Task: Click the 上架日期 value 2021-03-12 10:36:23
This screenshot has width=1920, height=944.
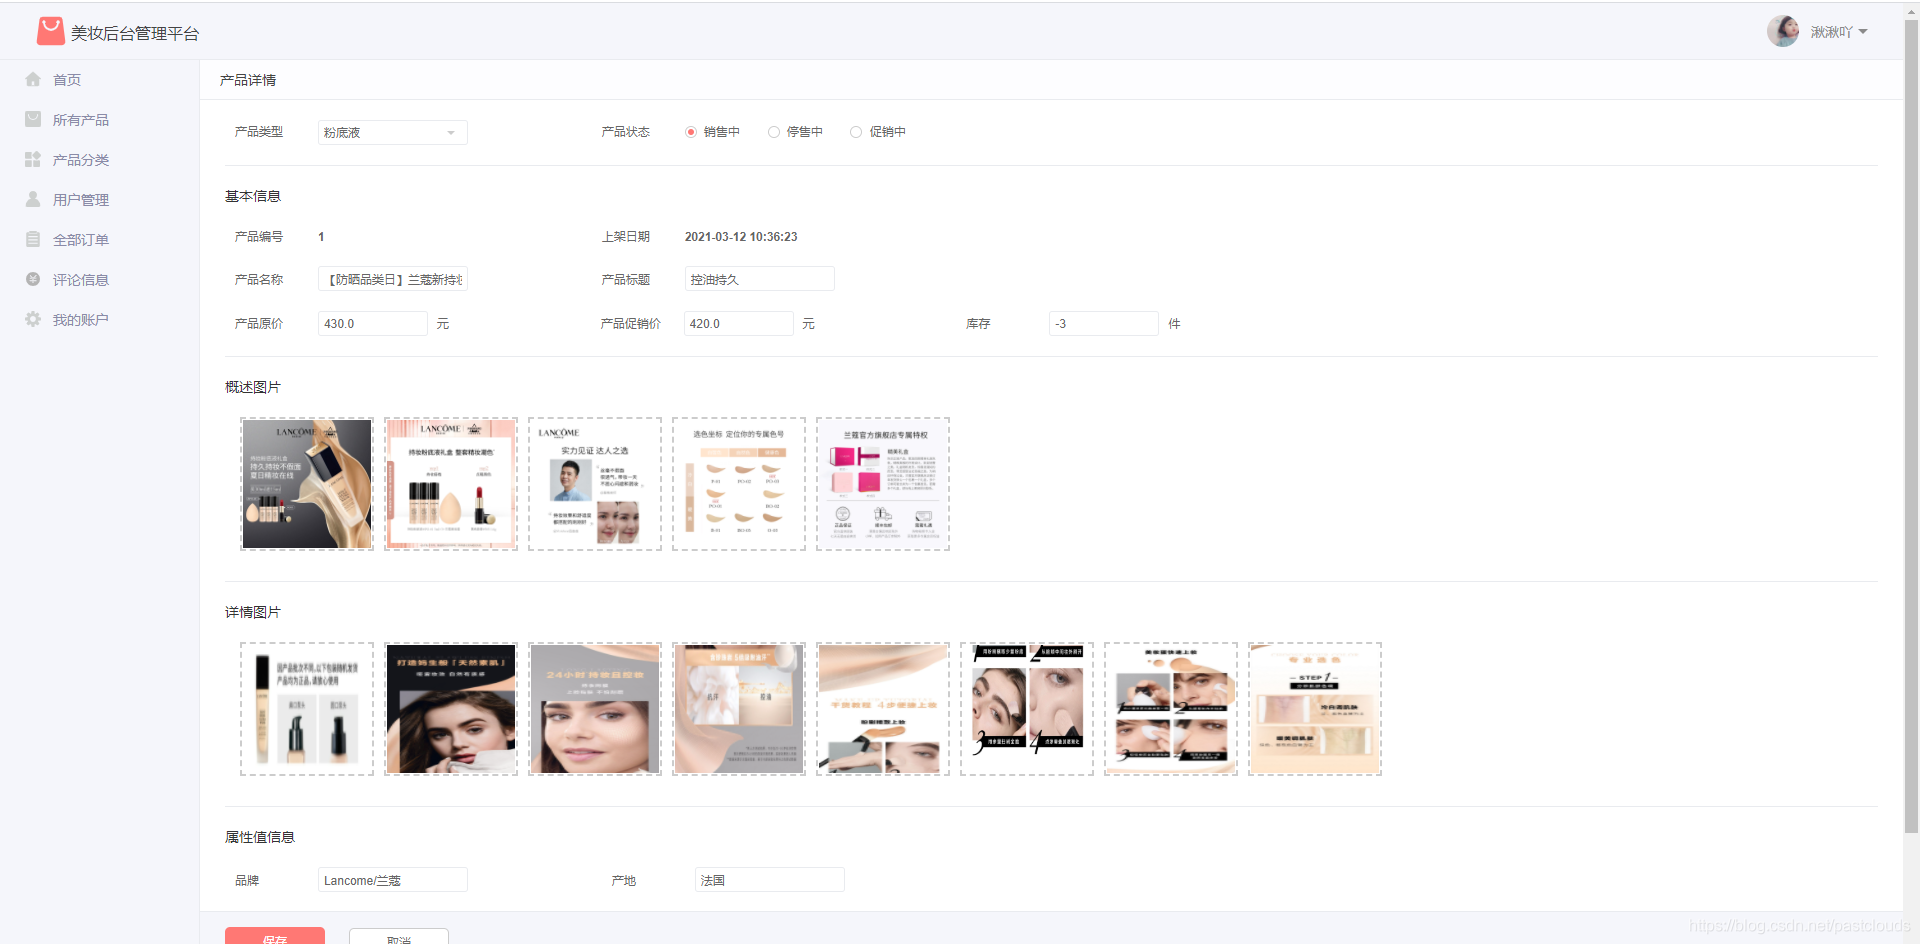Action: 741,237
